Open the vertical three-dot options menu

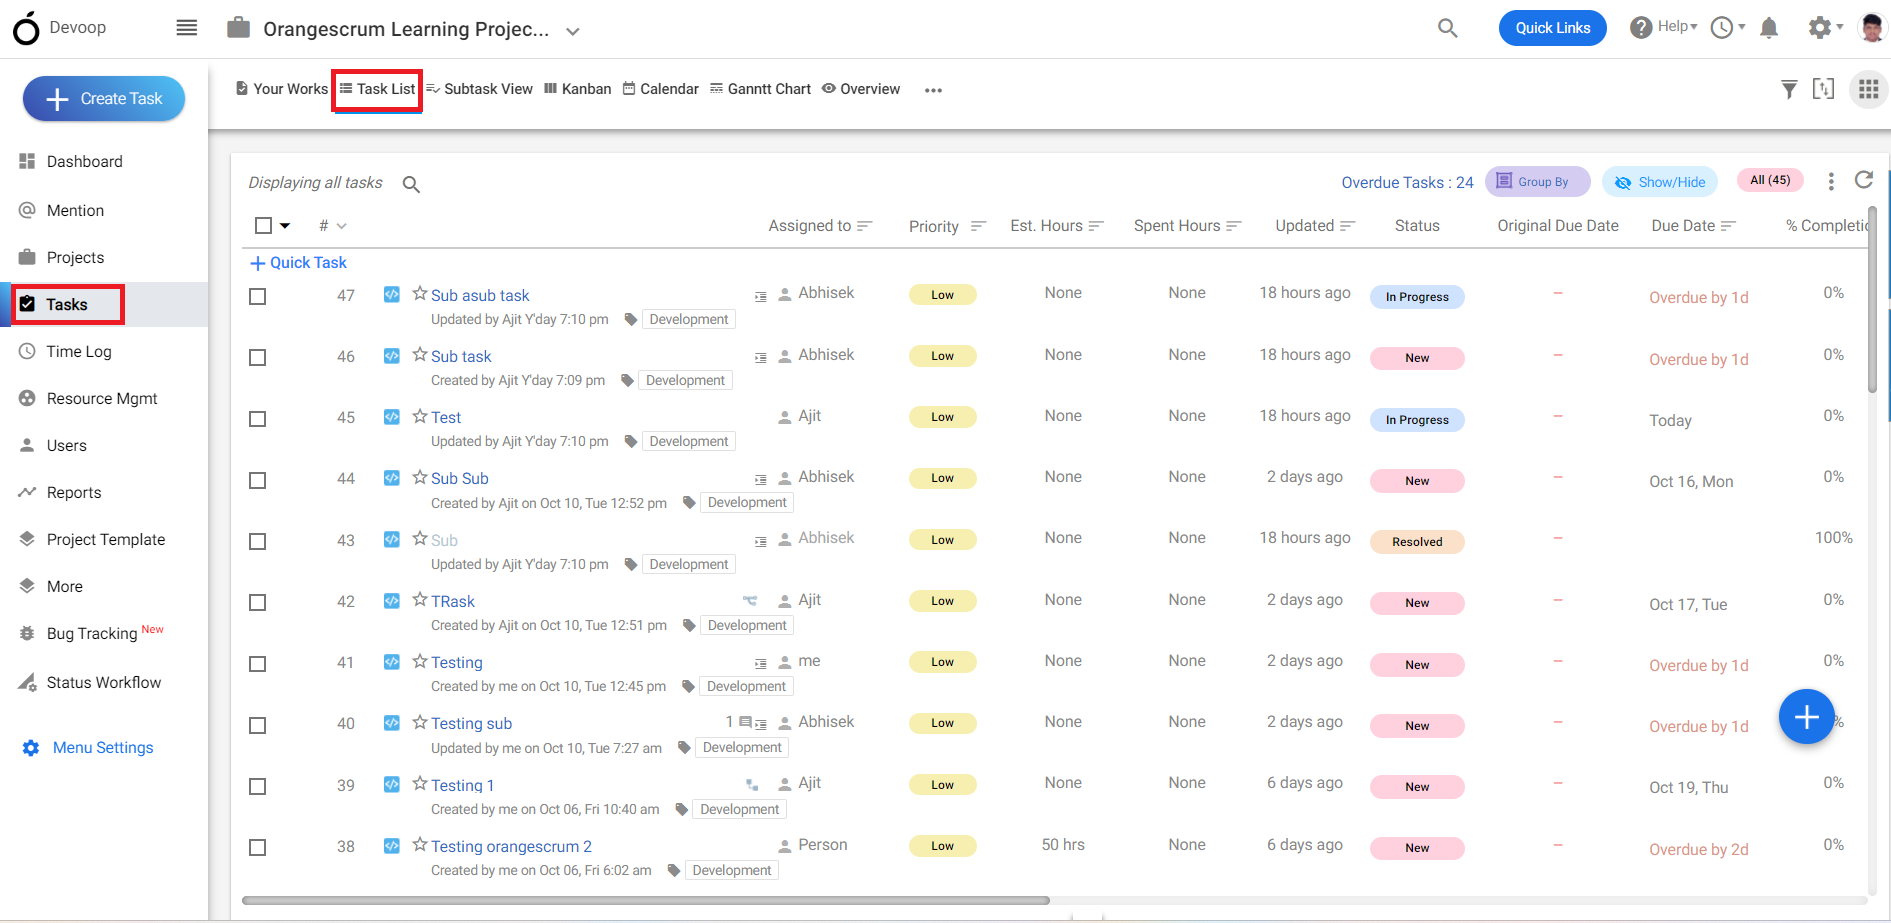coord(1831,181)
